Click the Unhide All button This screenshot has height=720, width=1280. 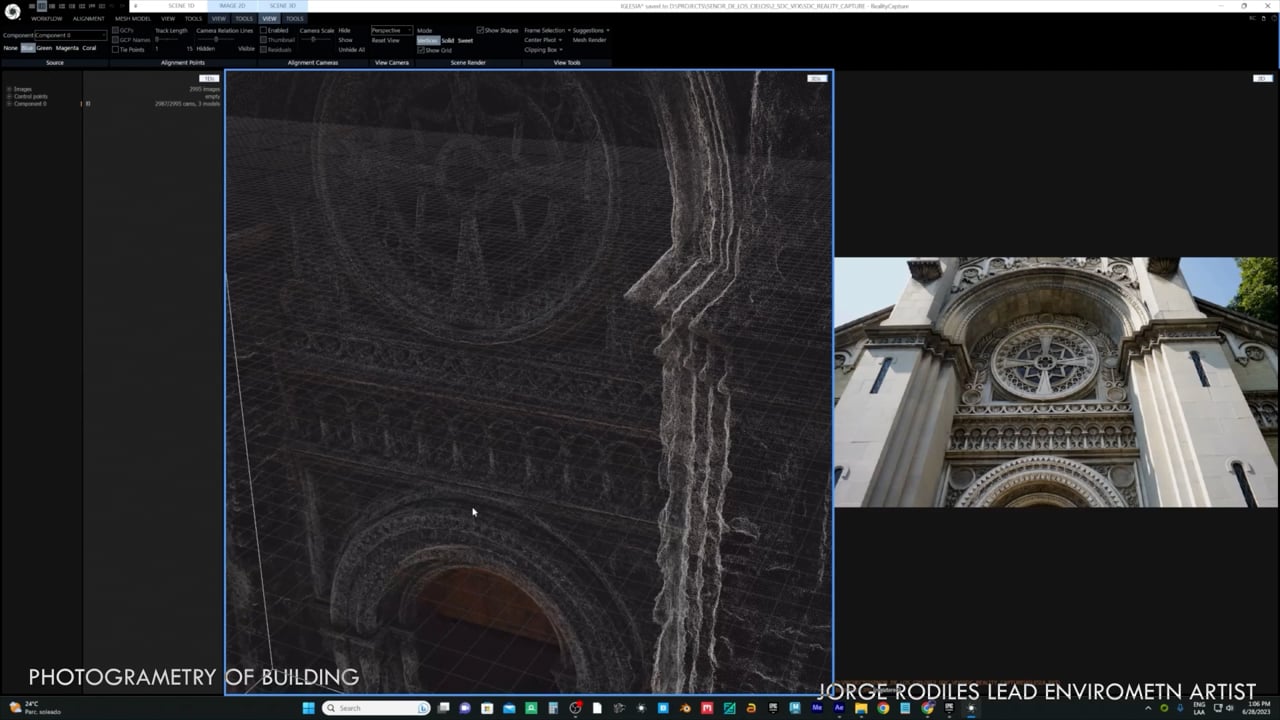pos(350,49)
